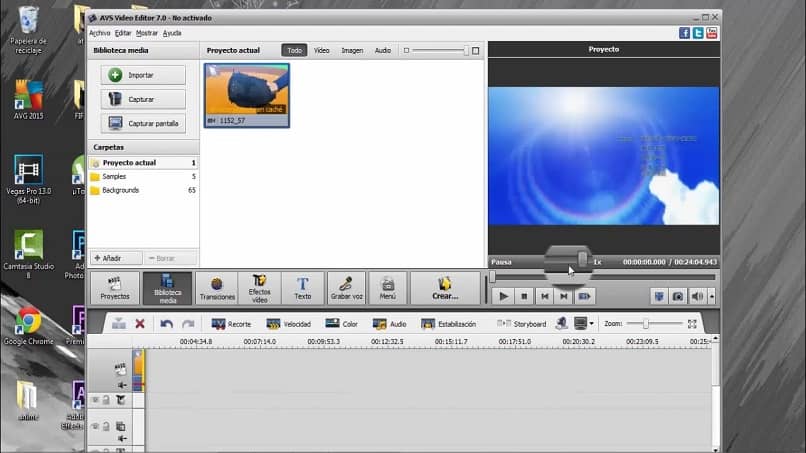Delete selection with red X icon
Viewport: 806px width, 453px height.
(140, 323)
